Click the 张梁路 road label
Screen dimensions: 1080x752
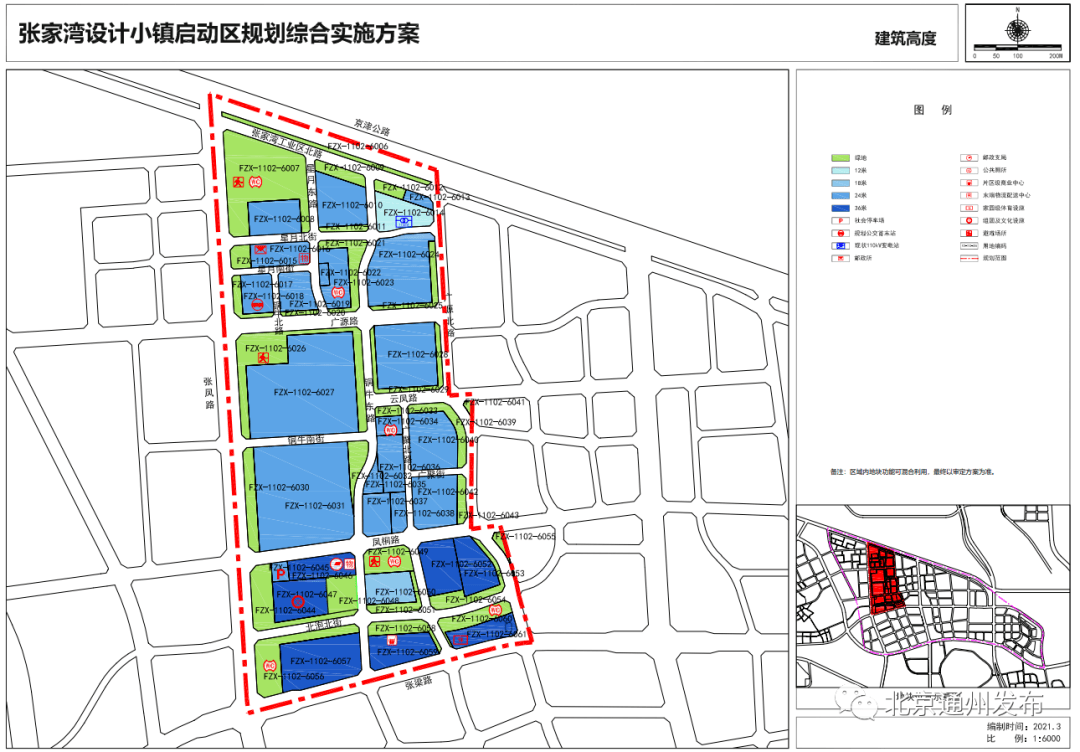click(x=418, y=682)
